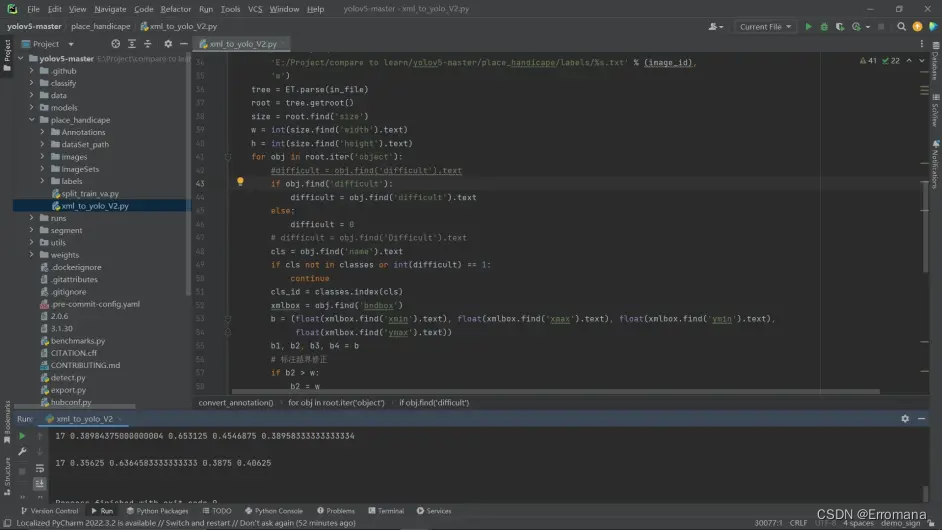Click the Run console vertical scrollbar
Viewport: 942px width, 530px height.
(925, 493)
